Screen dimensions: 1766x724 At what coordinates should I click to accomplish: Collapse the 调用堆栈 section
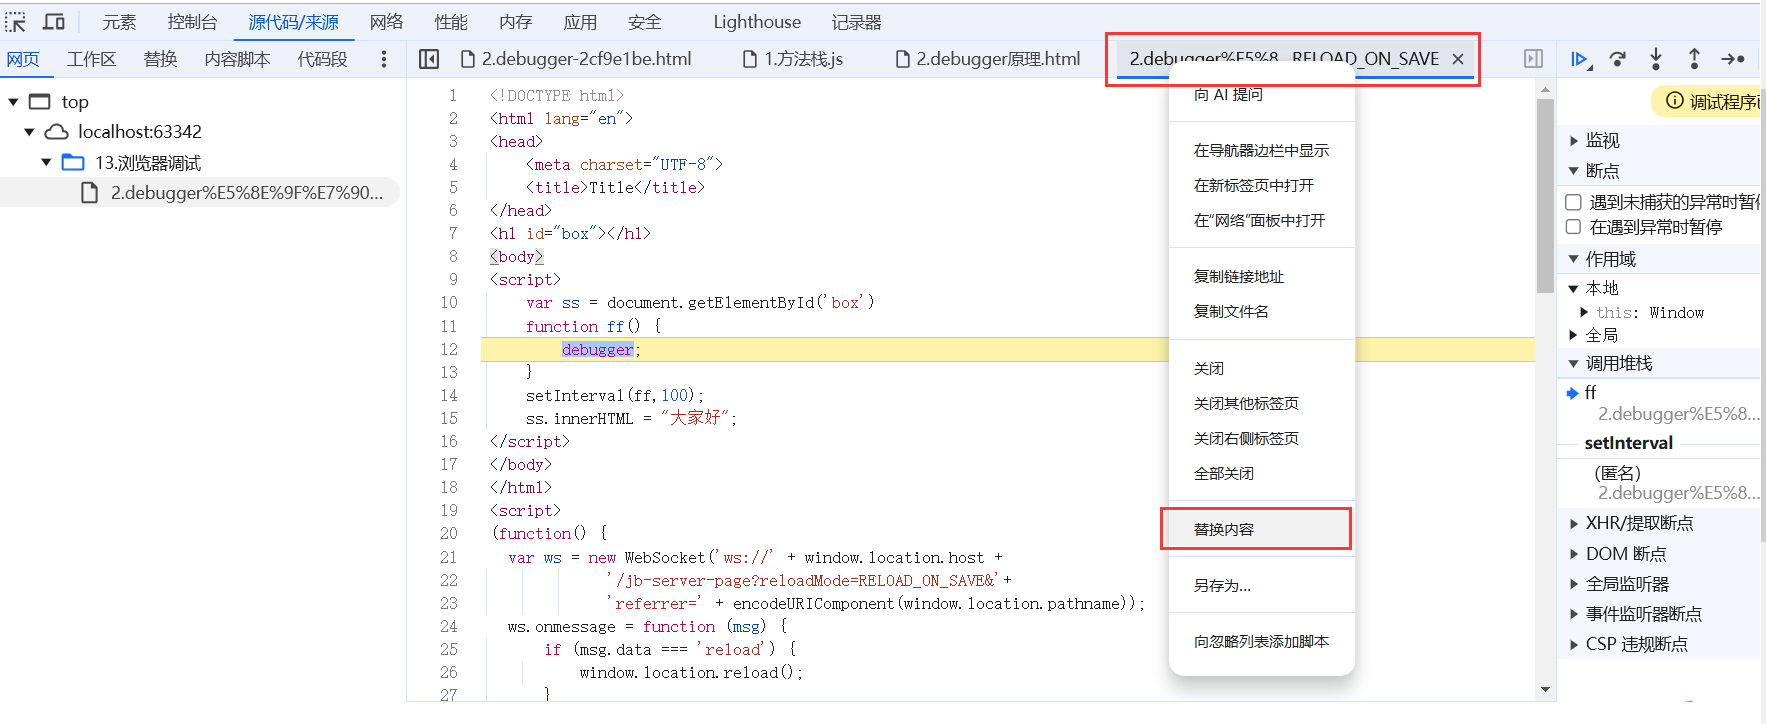pyautogui.click(x=1574, y=363)
